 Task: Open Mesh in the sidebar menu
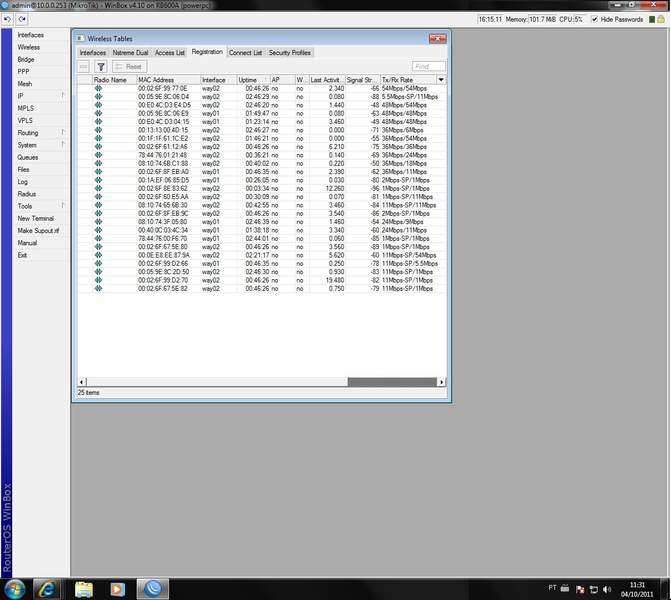(x=25, y=84)
